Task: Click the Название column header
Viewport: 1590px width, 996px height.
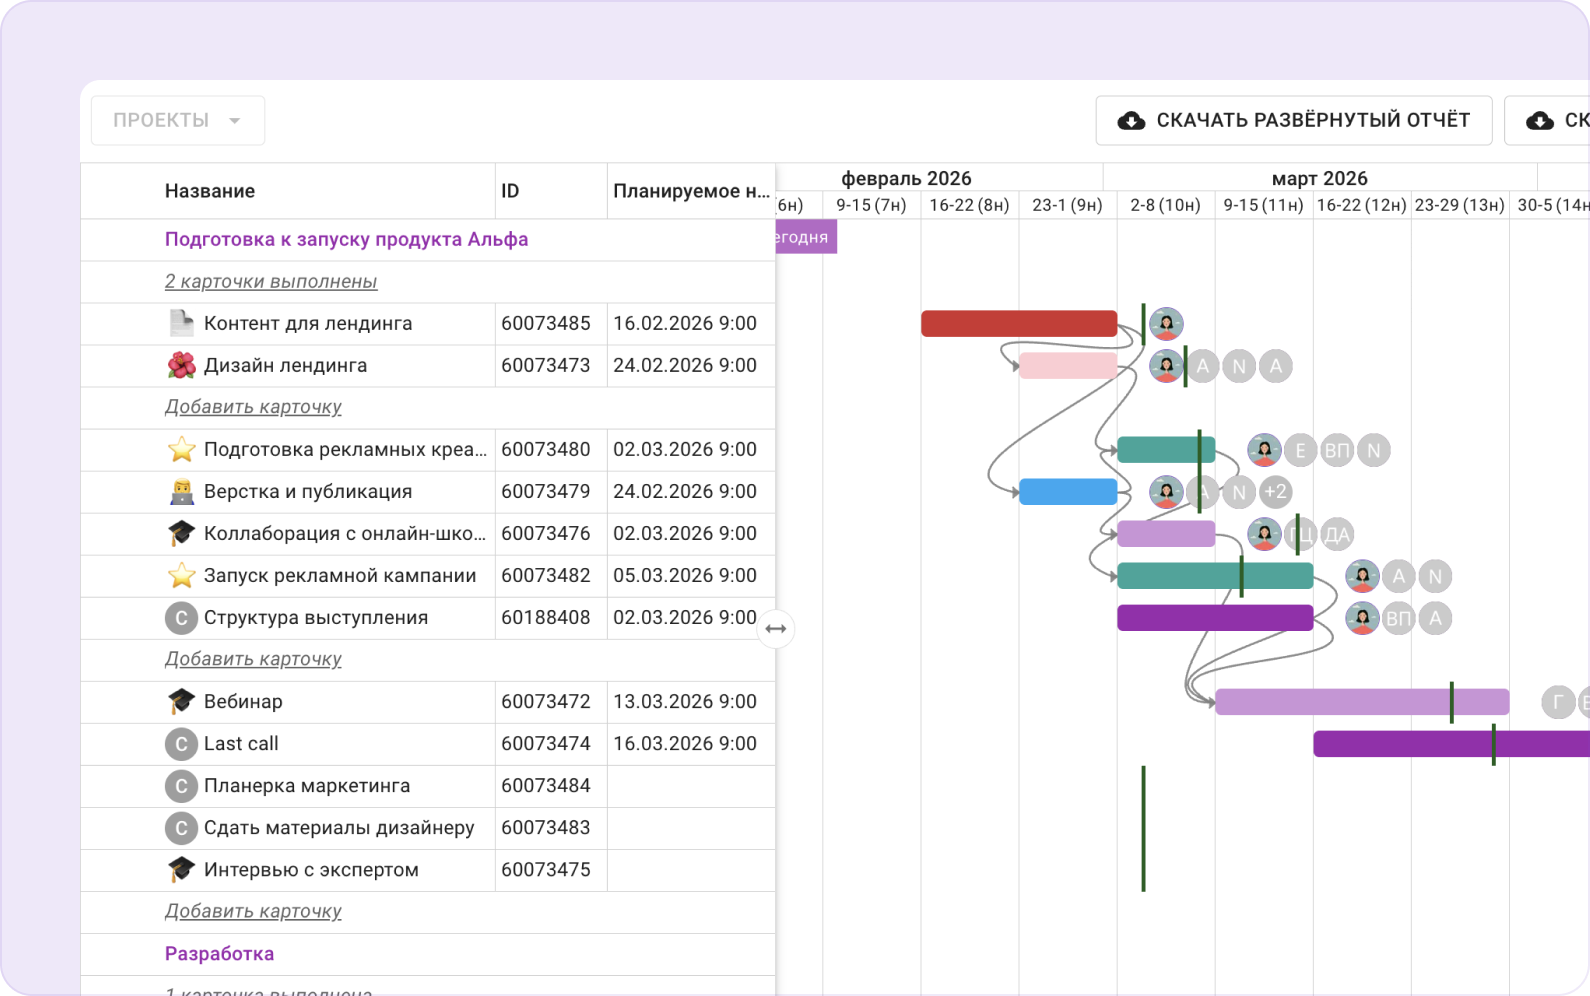Action: tap(210, 191)
